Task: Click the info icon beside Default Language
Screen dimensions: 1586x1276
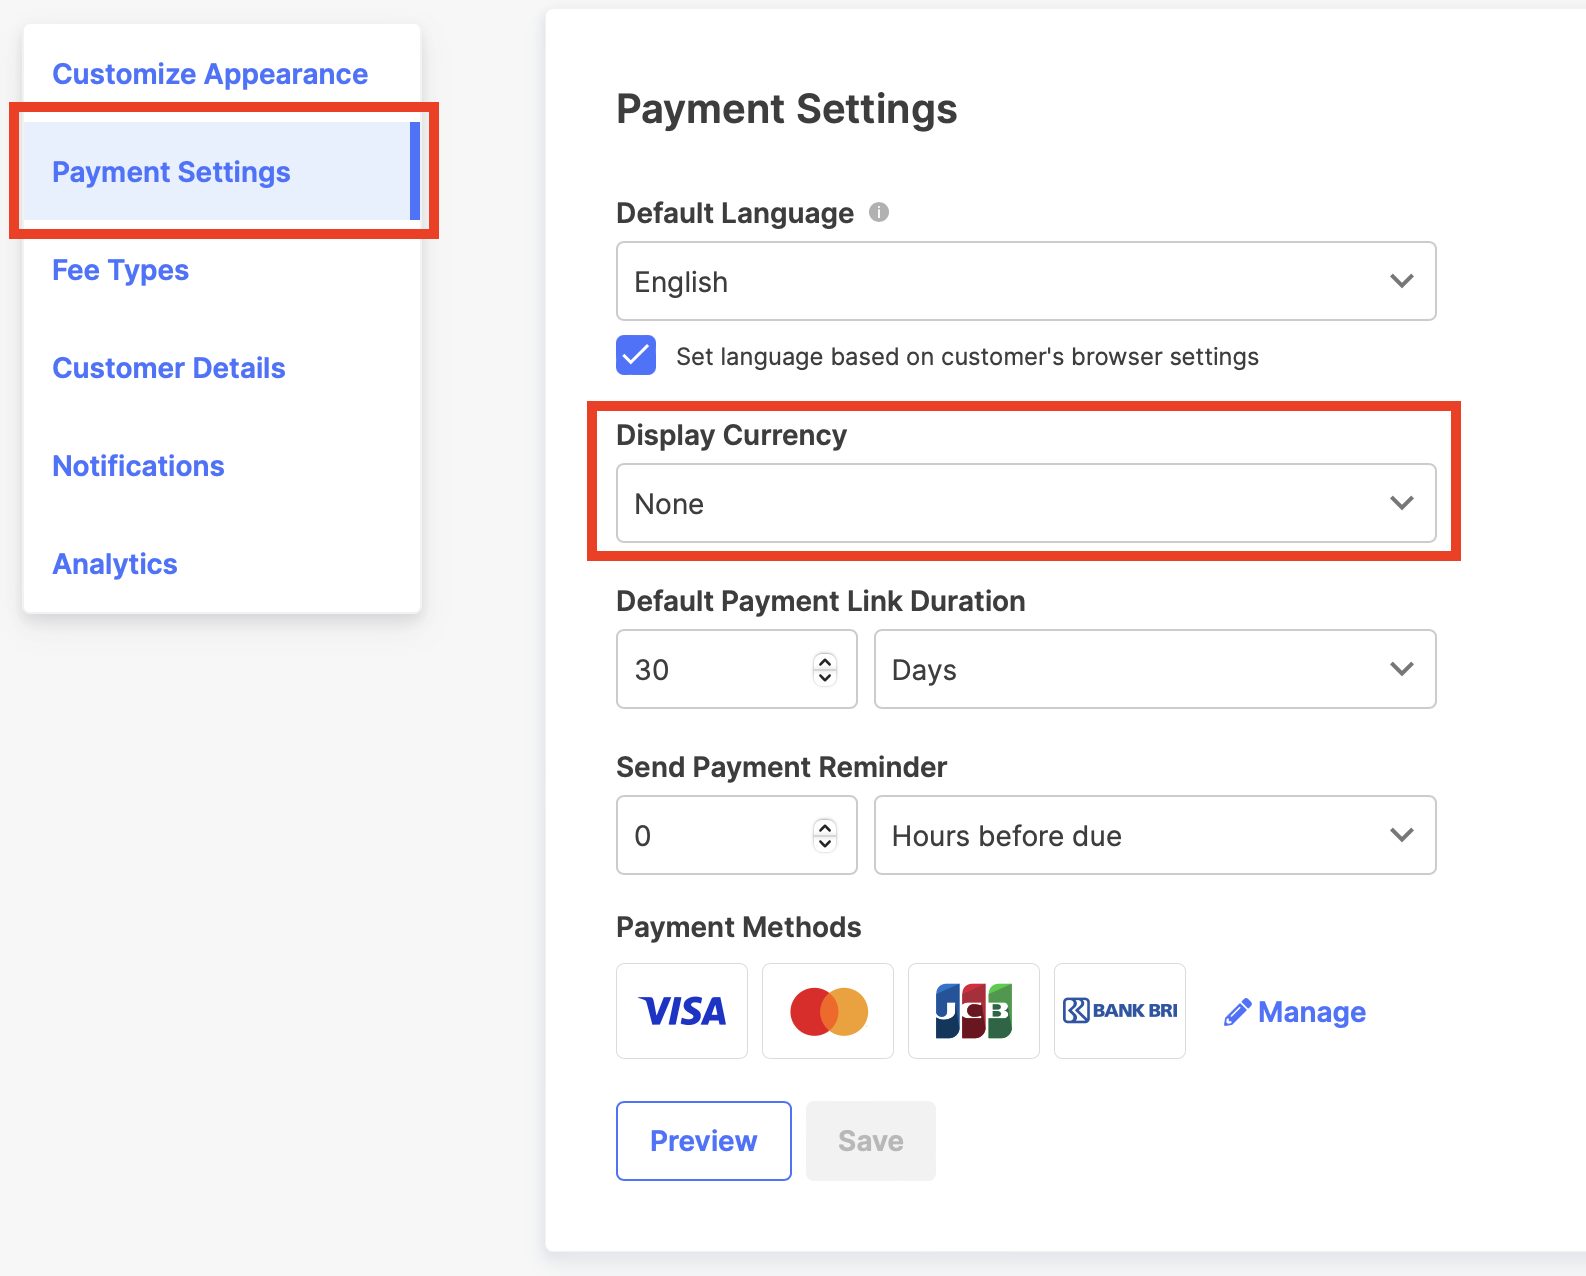Action: coord(879,212)
